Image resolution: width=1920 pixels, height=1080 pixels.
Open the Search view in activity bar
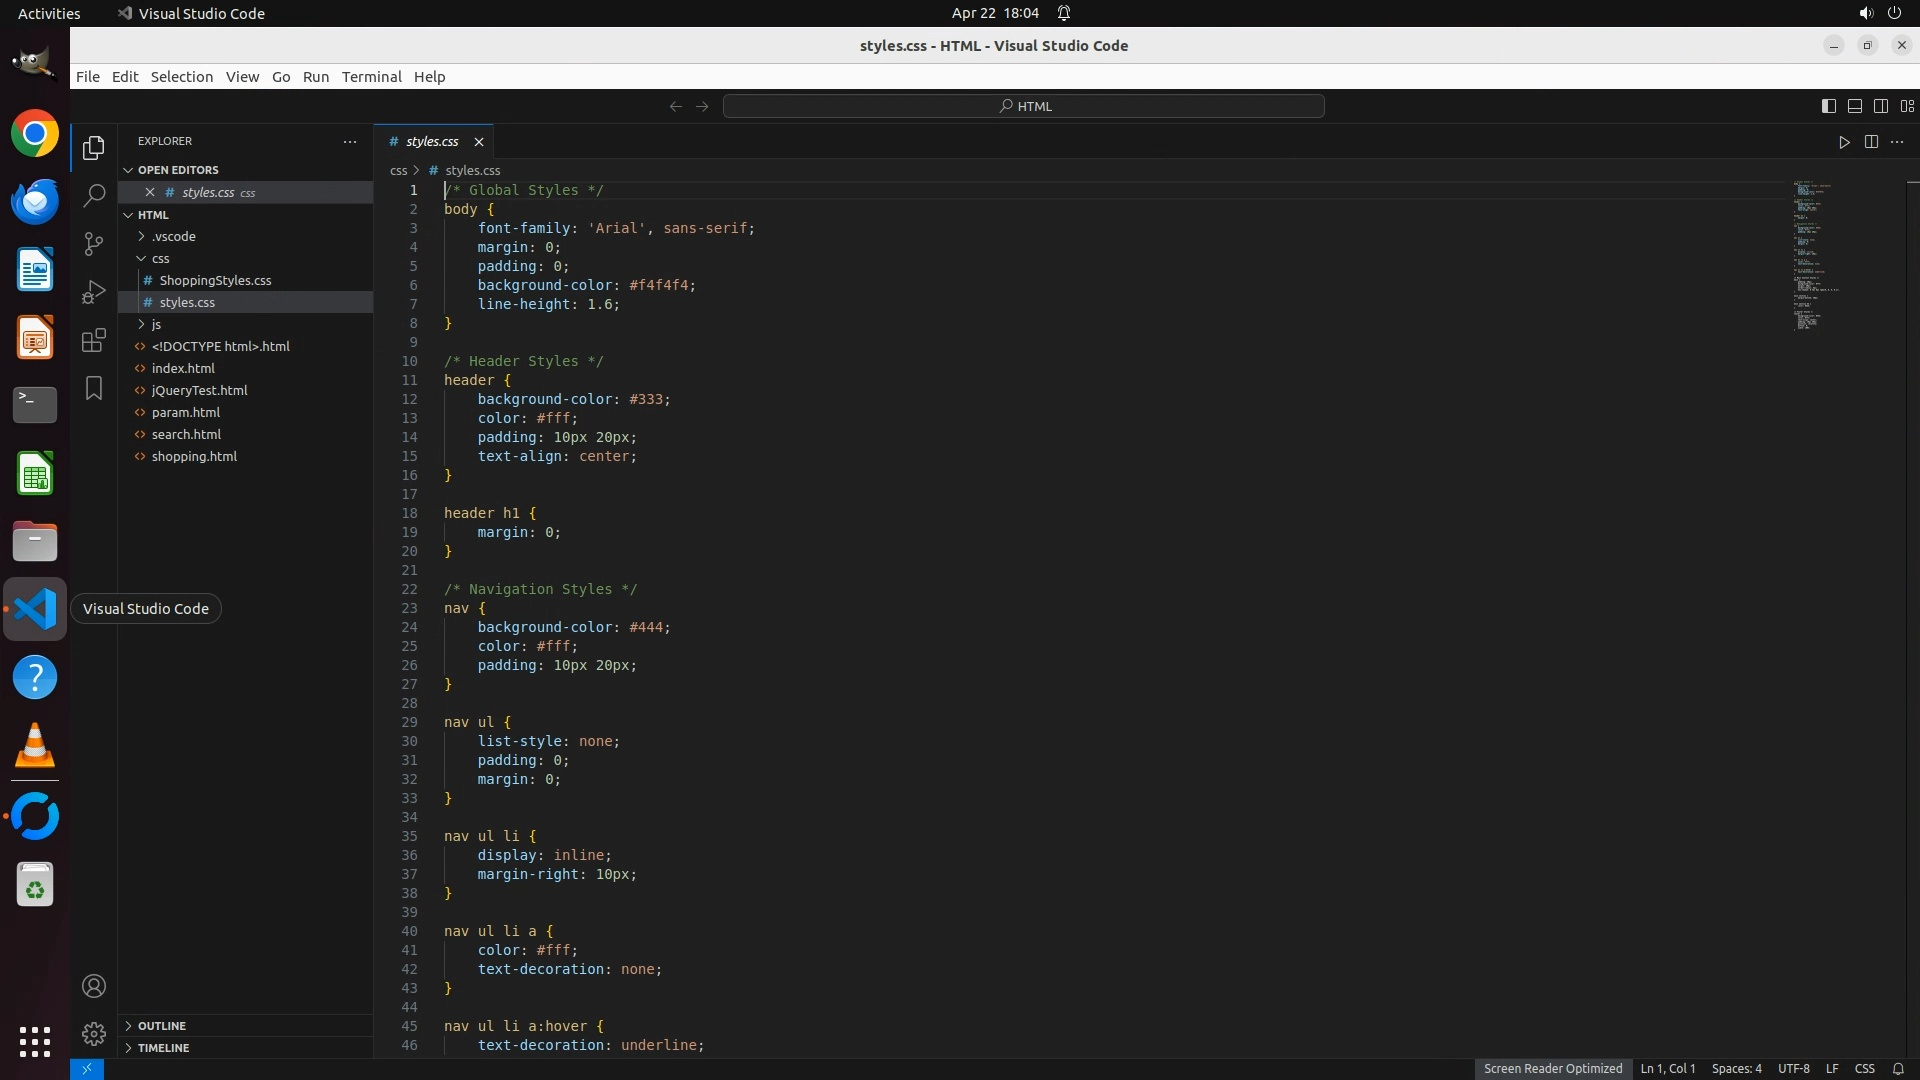[94, 196]
